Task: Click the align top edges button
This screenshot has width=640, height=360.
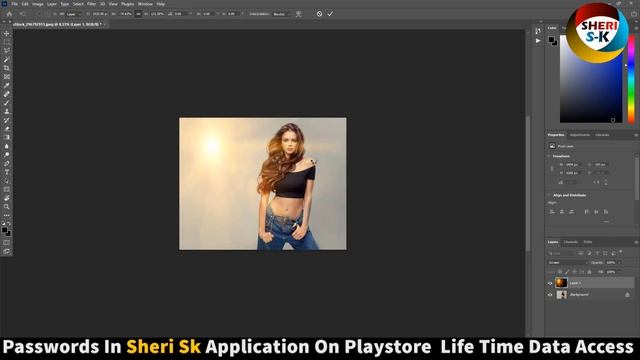Action: [587, 212]
